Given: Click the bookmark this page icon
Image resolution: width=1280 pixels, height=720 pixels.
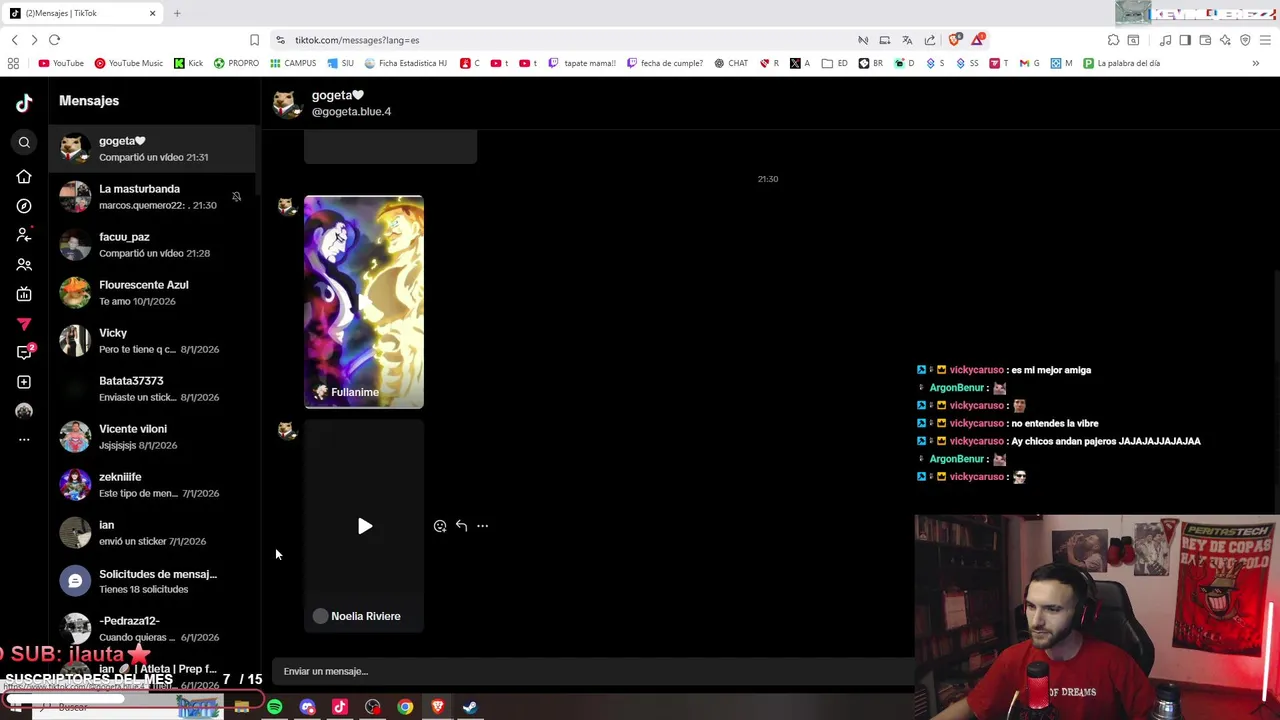Looking at the screenshot, I should pos(254,40).
